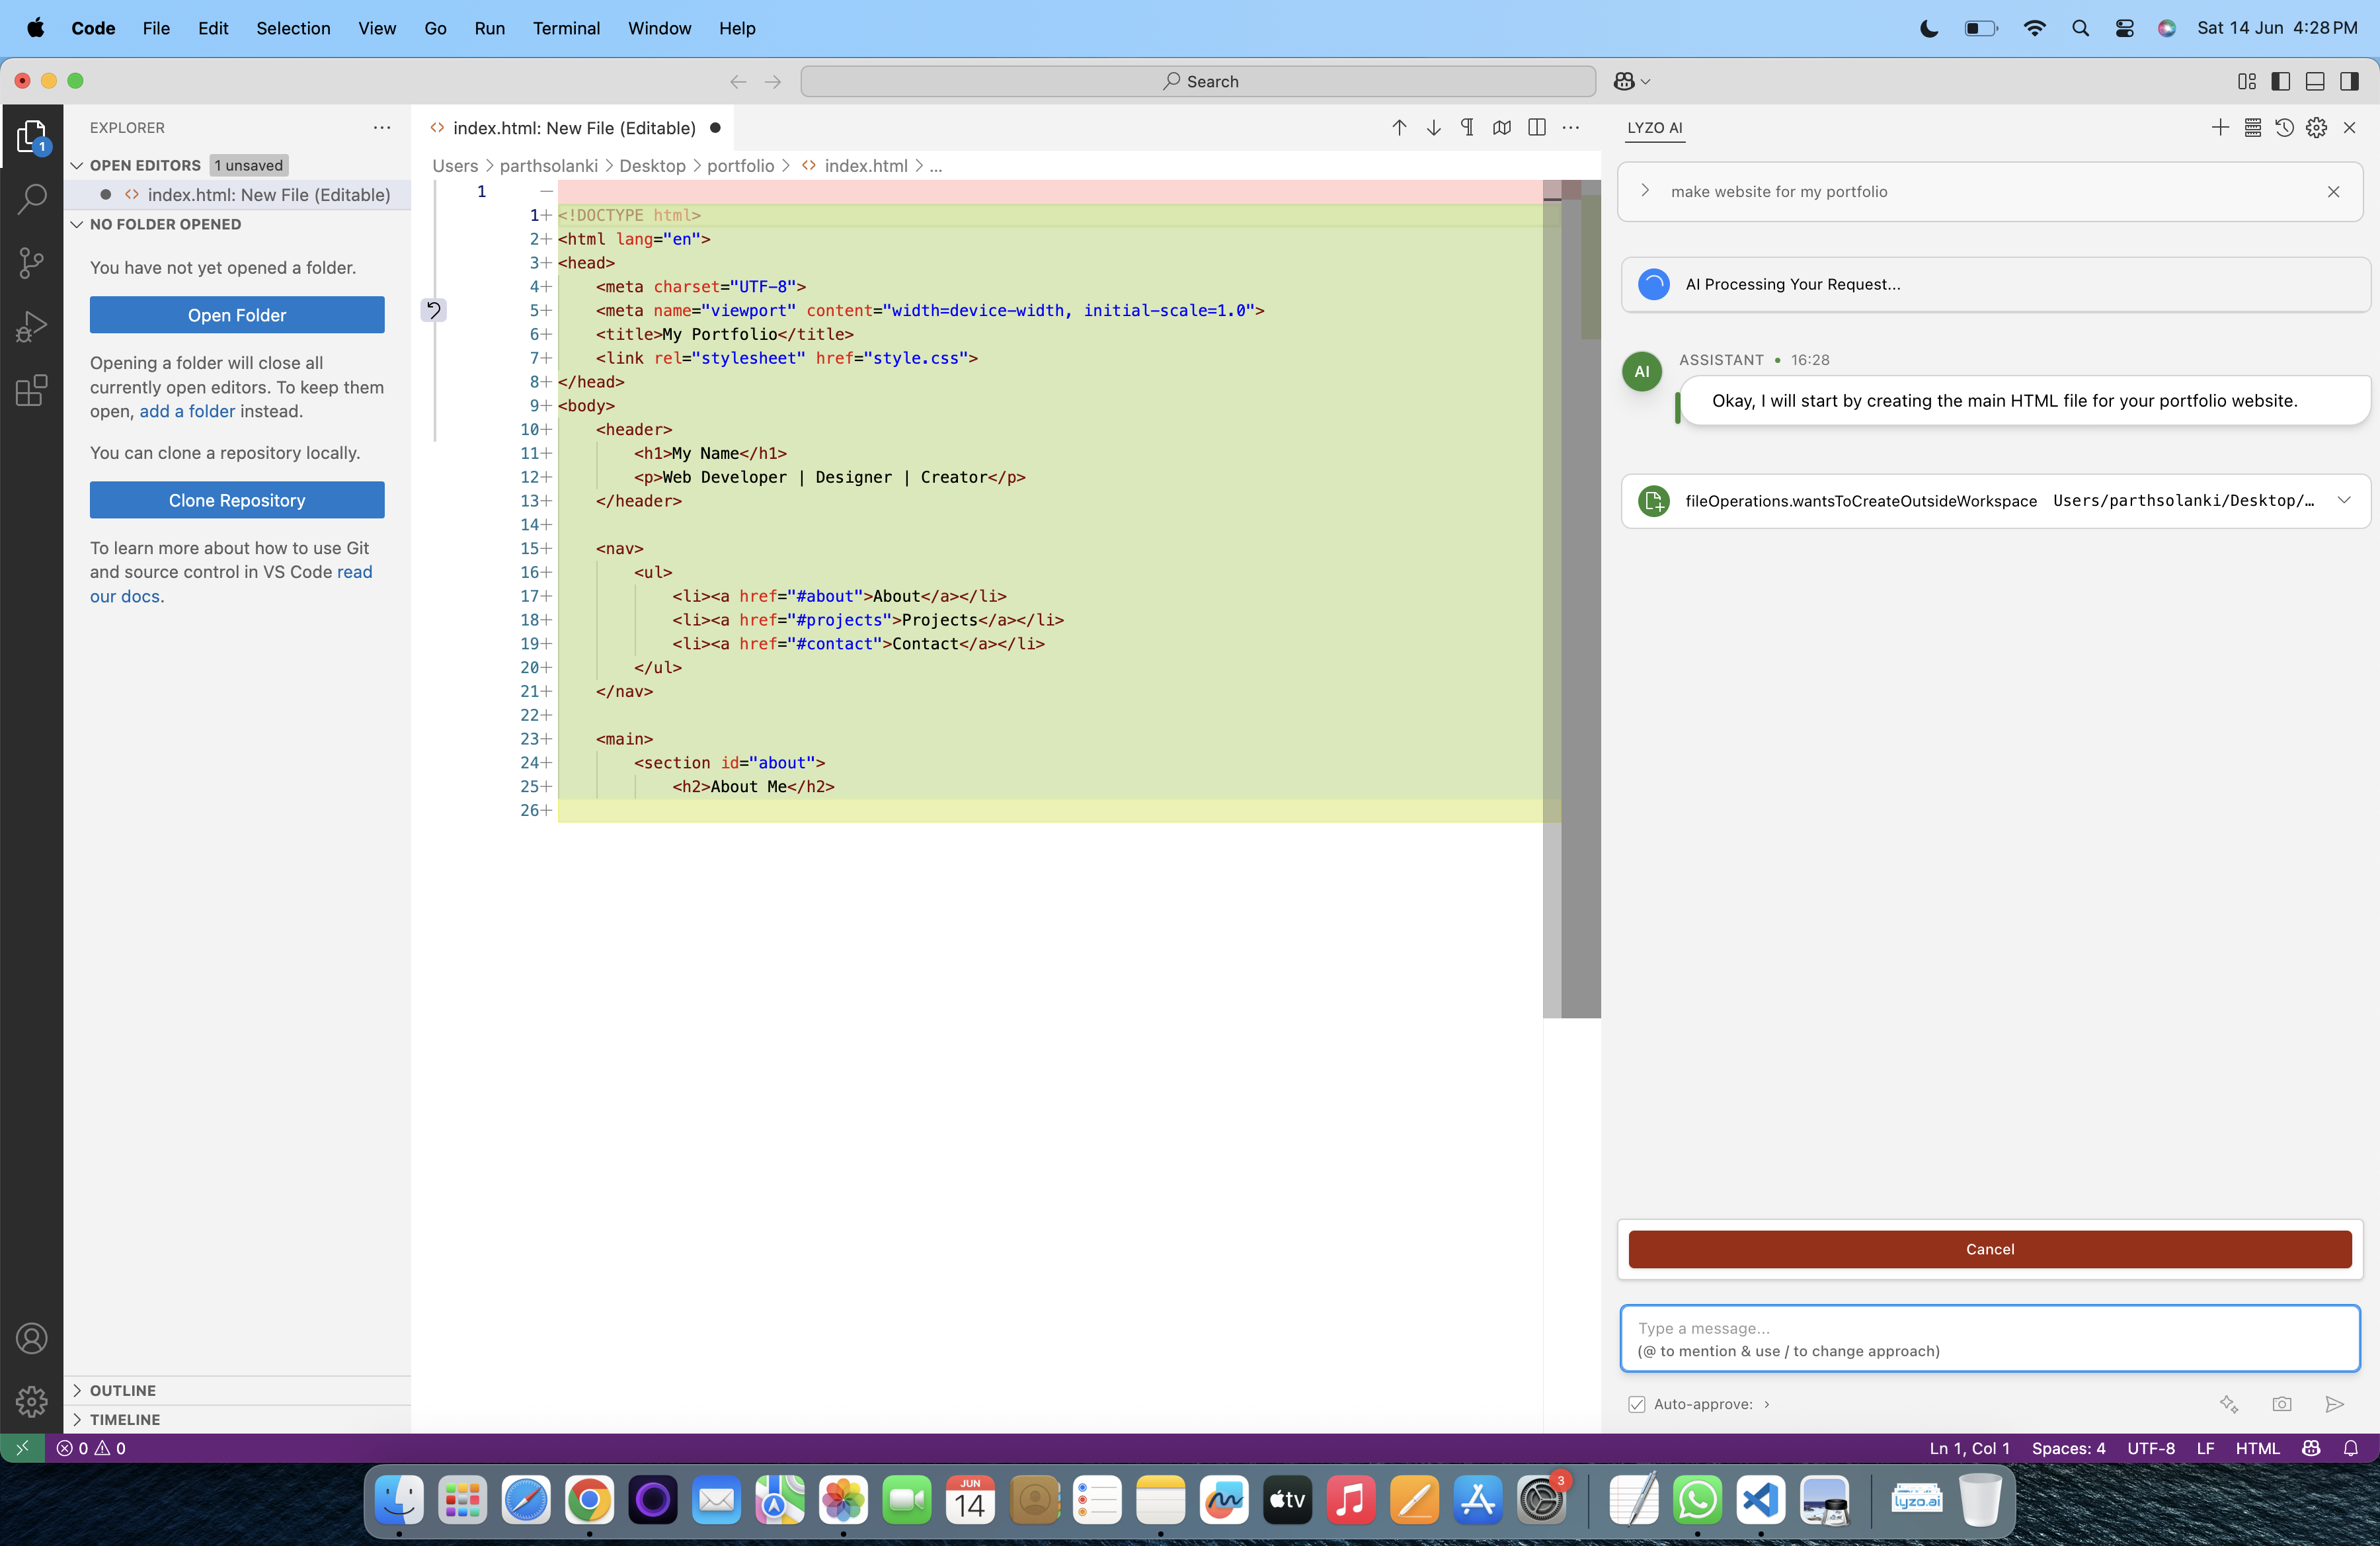The image size is (2380, 1546).
Task: Open Explorer Views and More Actions
Action: 382,128
